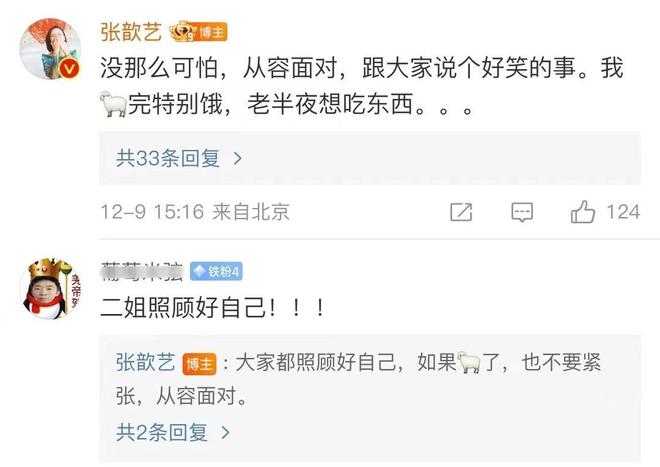
Task: Click chevron next to 共33条回复
Action: pyautogui.click(x=238, y=158)
